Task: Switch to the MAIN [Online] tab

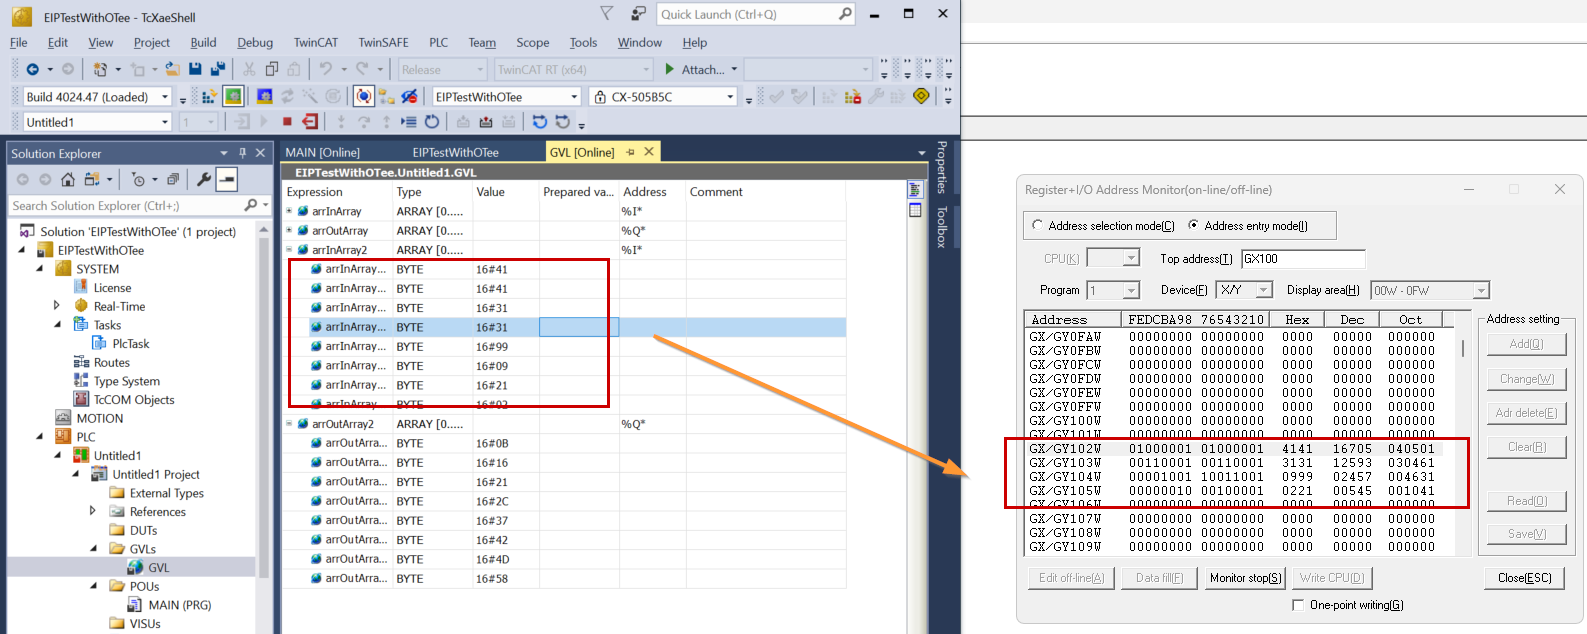Action: (322, 152)
